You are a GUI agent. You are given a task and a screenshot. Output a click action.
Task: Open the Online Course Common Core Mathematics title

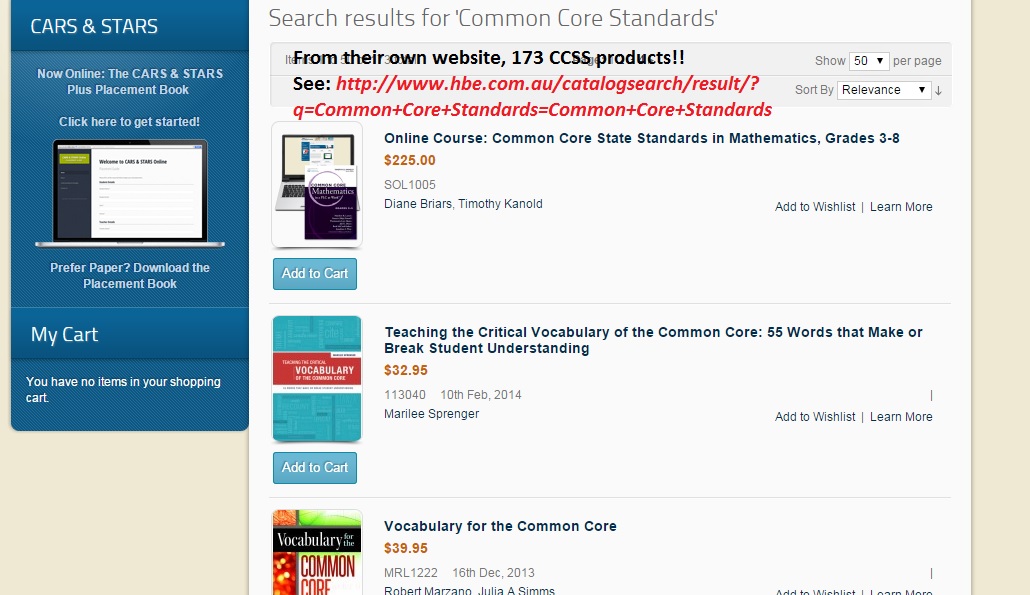tap(641, 138)
